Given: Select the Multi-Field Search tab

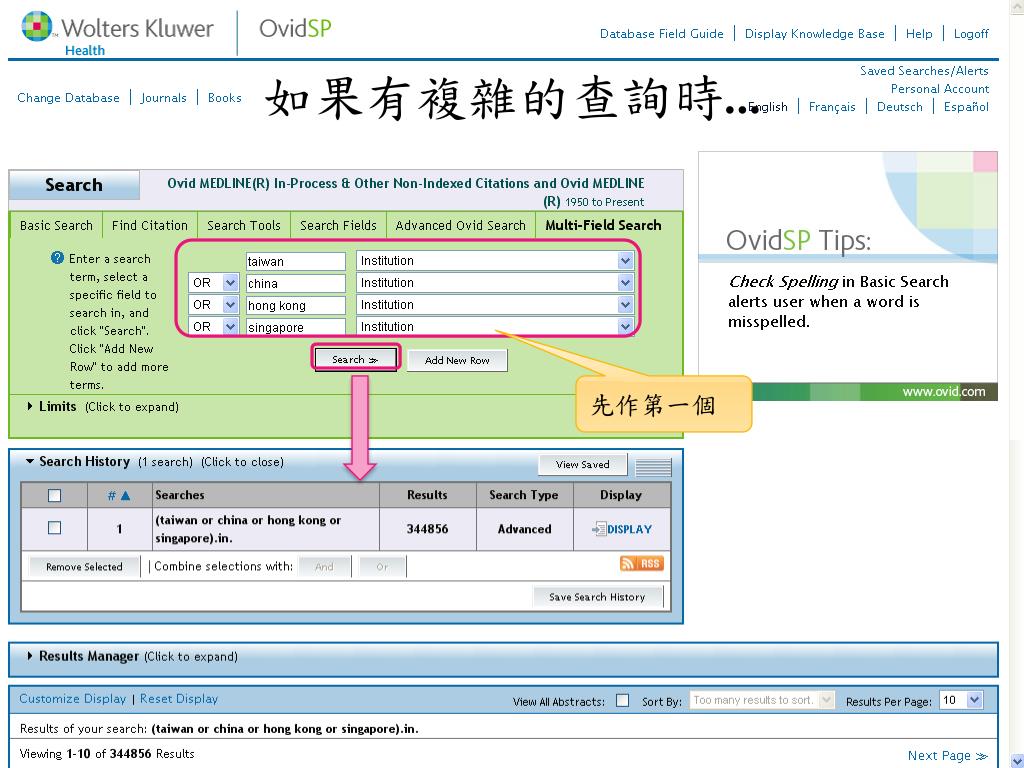Looking at the screenshot, I should coord(603,225).
